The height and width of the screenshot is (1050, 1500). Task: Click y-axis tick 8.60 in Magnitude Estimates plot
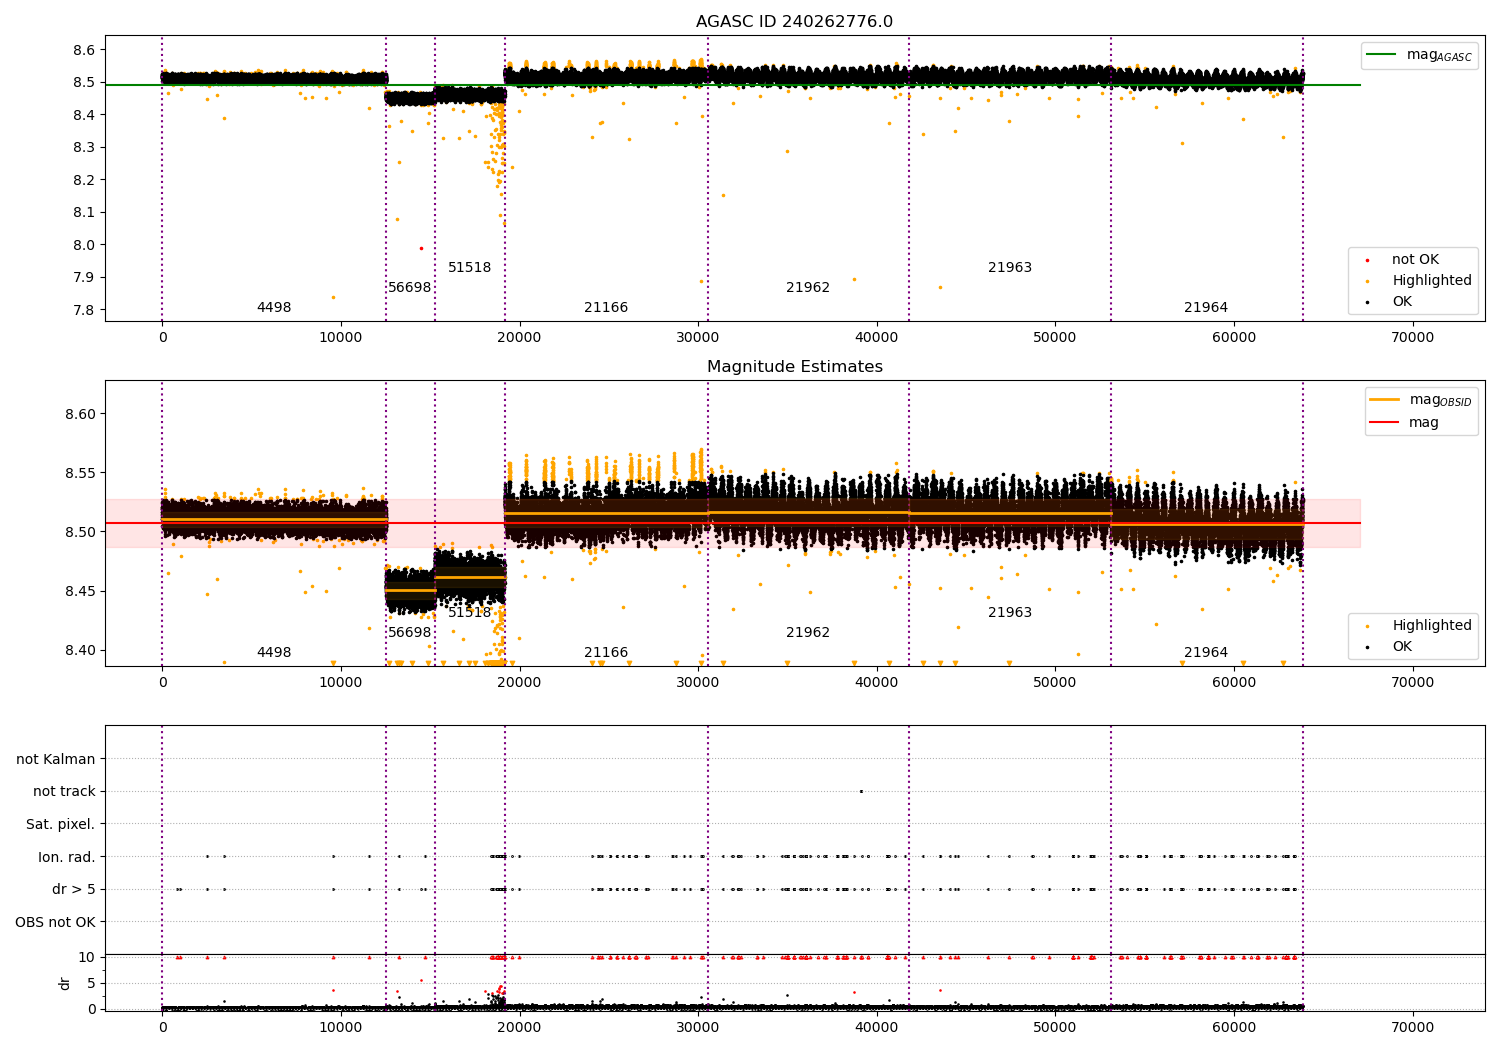tap(80, 414)
